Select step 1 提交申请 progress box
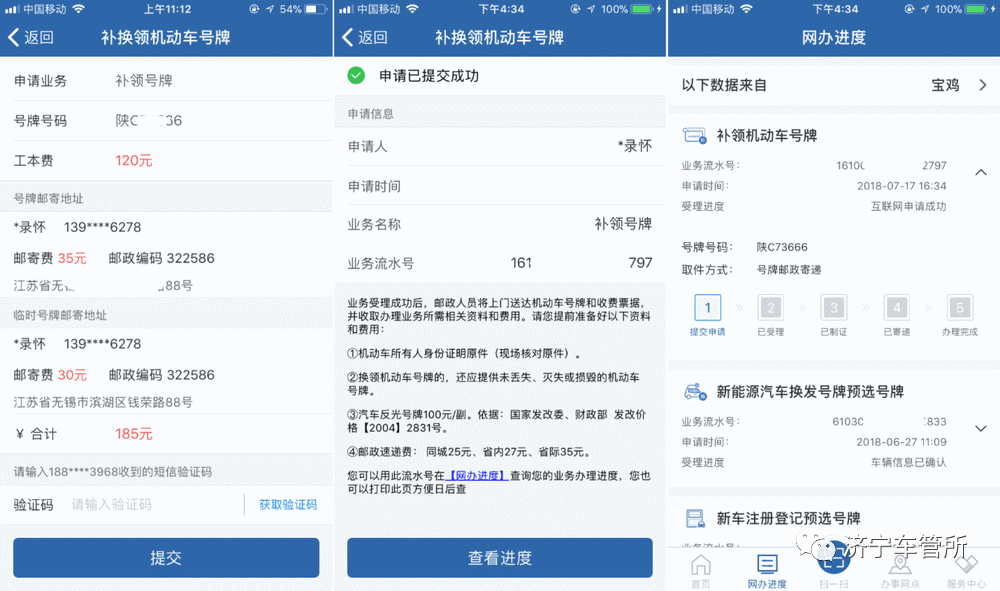The height and width of the screenshot is (591, 1000). (707, 308)
